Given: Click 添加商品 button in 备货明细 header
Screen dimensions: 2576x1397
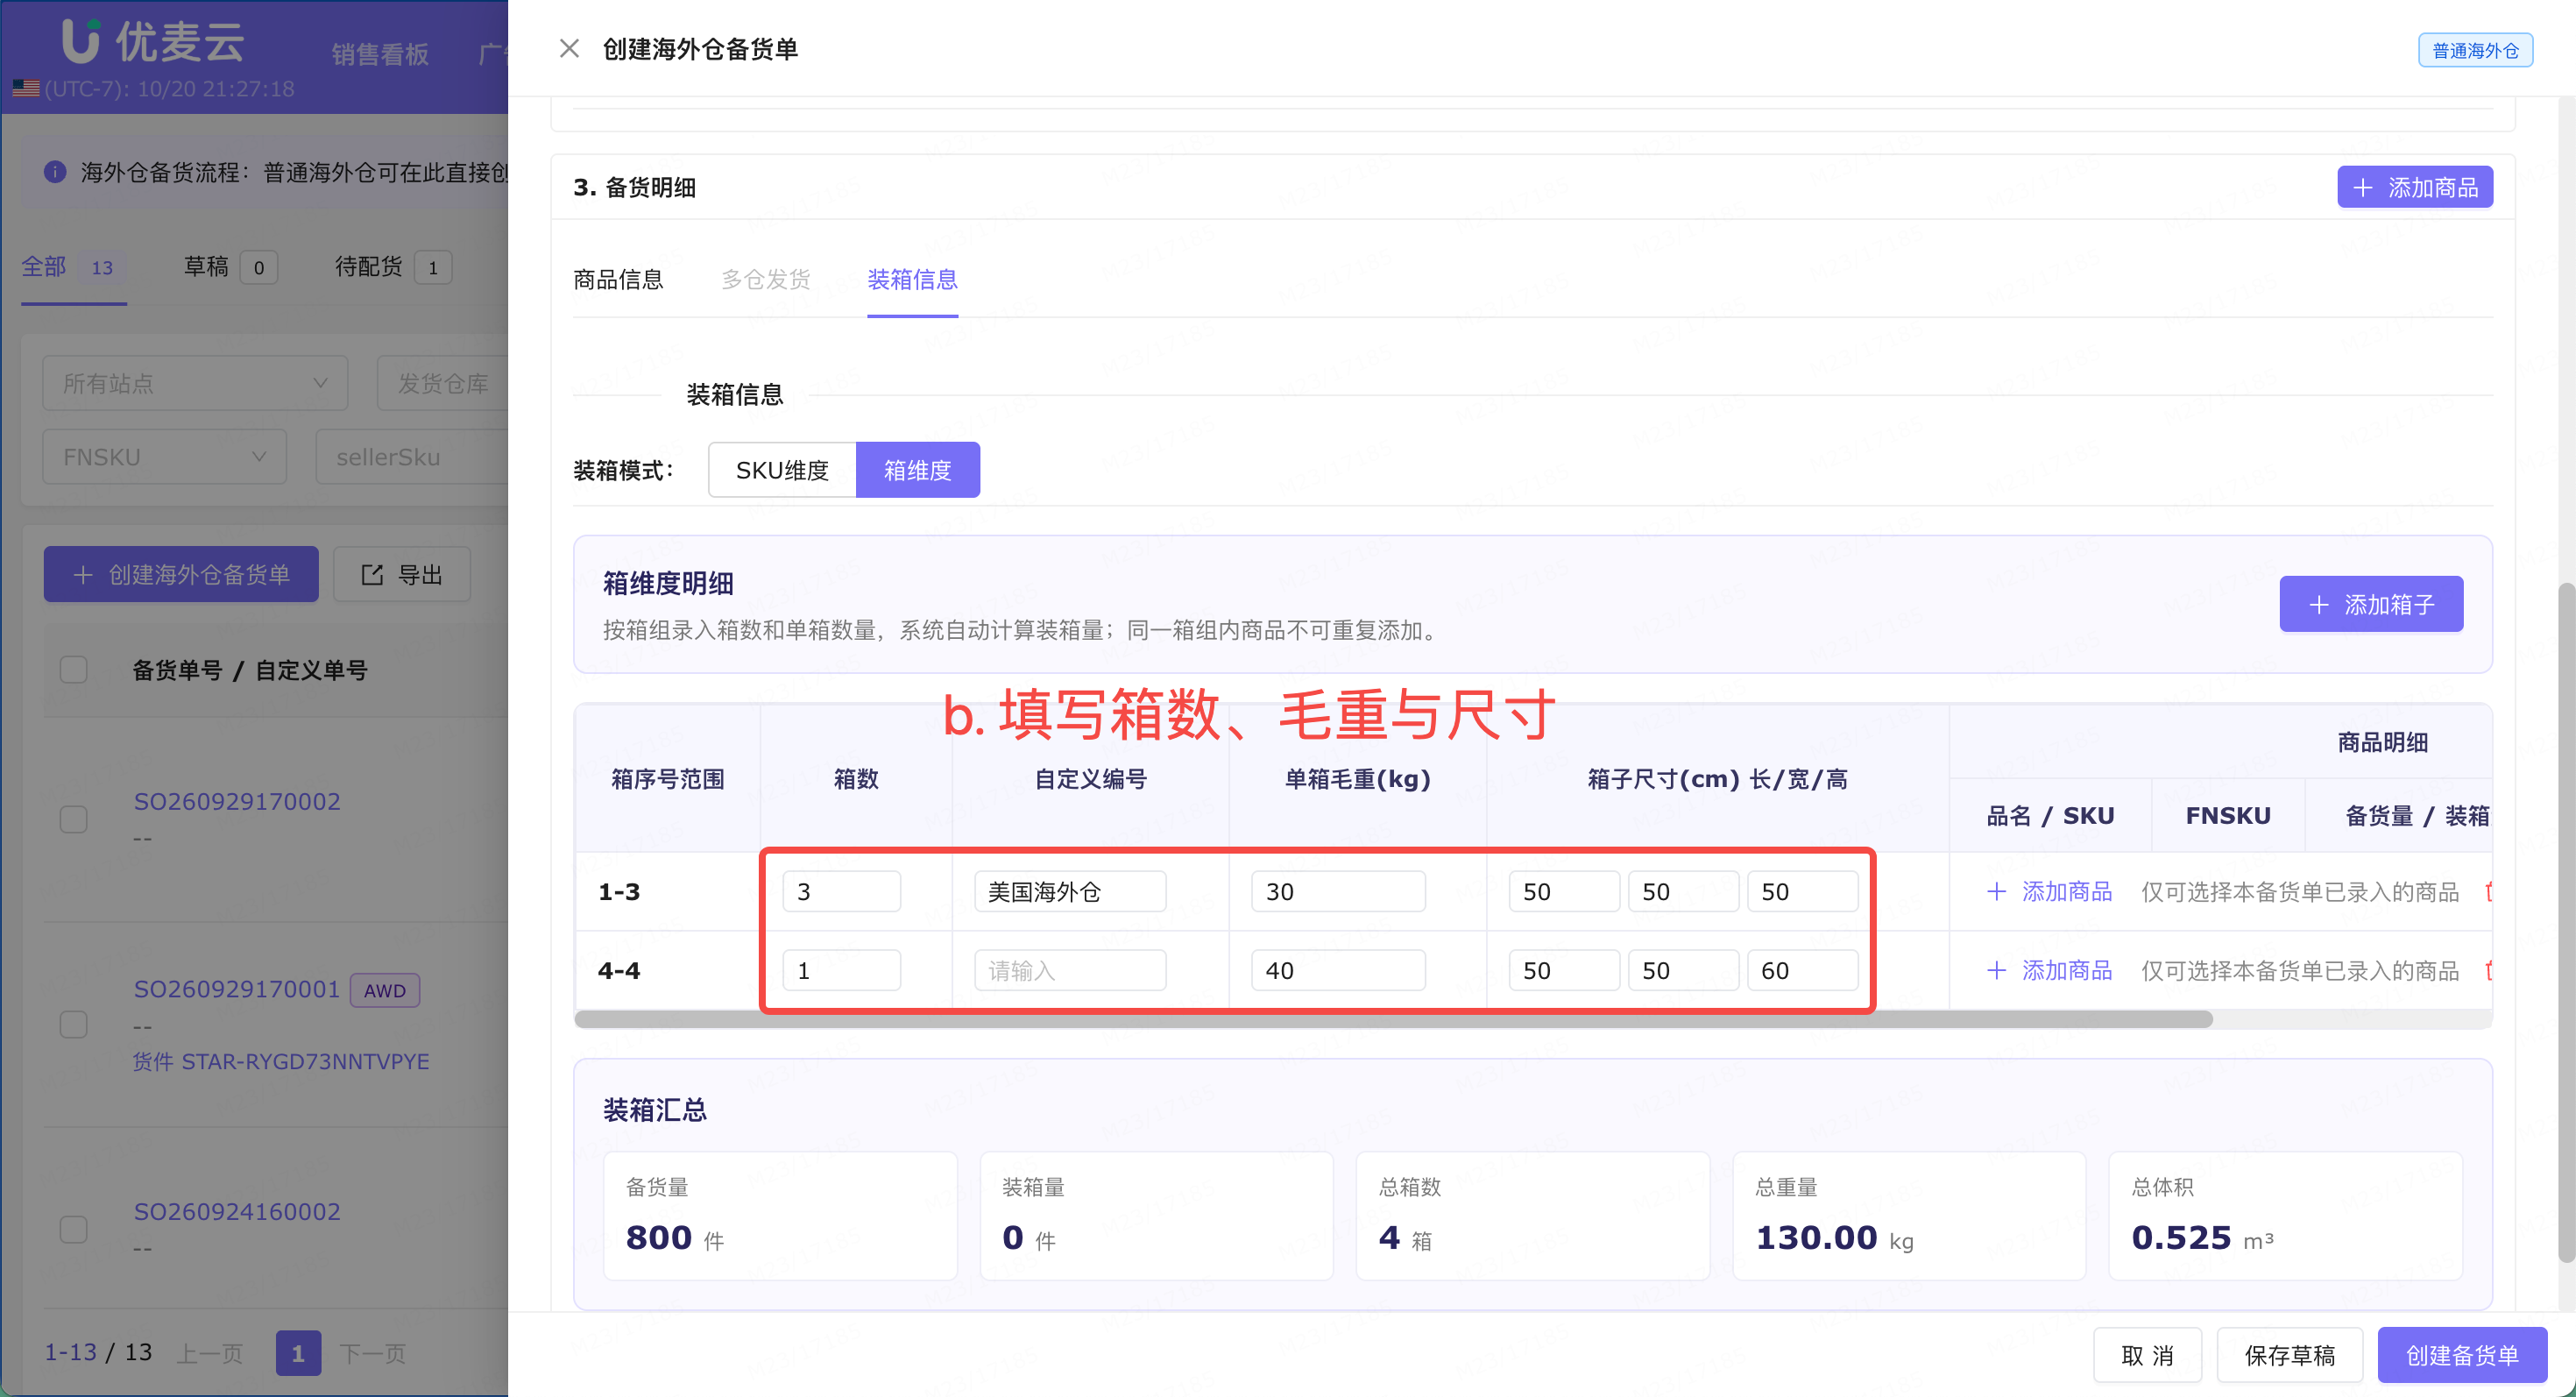Looking at the screenshot, I should (2415, 188).
